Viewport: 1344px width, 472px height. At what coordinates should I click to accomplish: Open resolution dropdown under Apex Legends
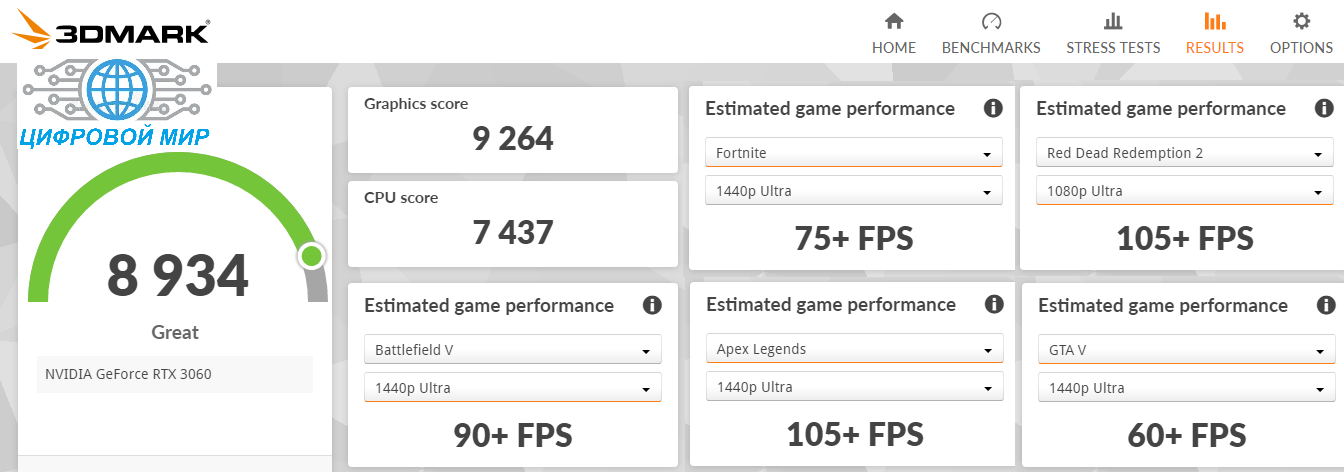coord(855,387)
